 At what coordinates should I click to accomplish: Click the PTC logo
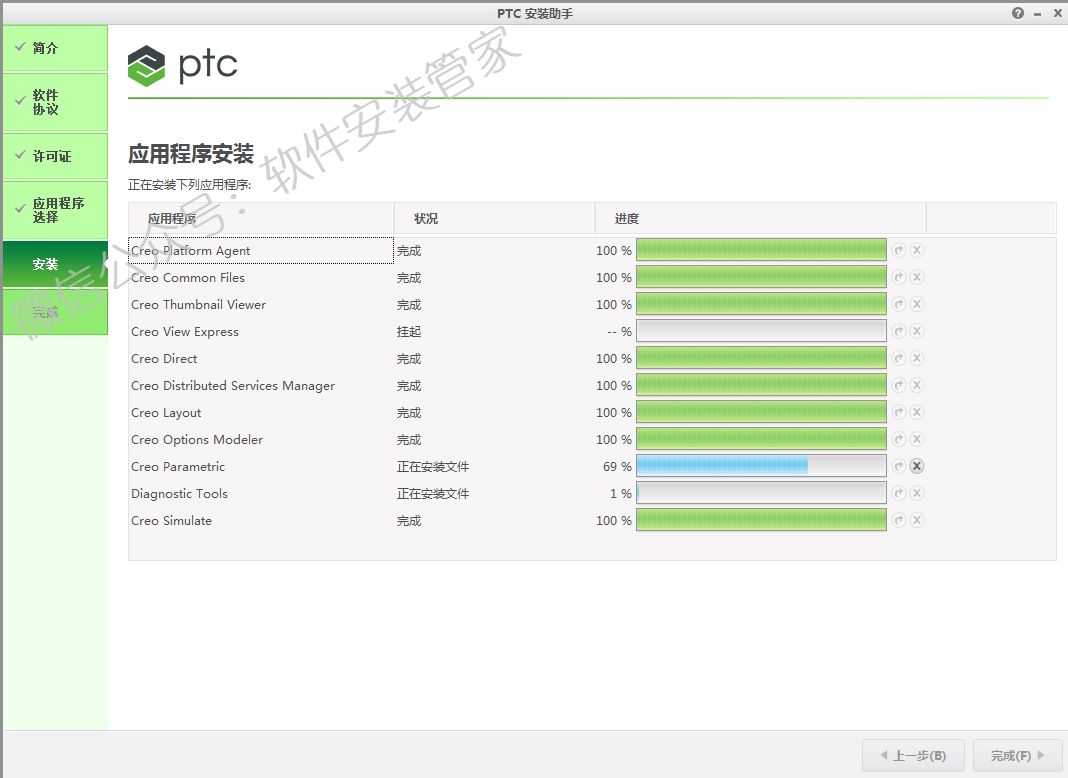(x=183, y=66)
